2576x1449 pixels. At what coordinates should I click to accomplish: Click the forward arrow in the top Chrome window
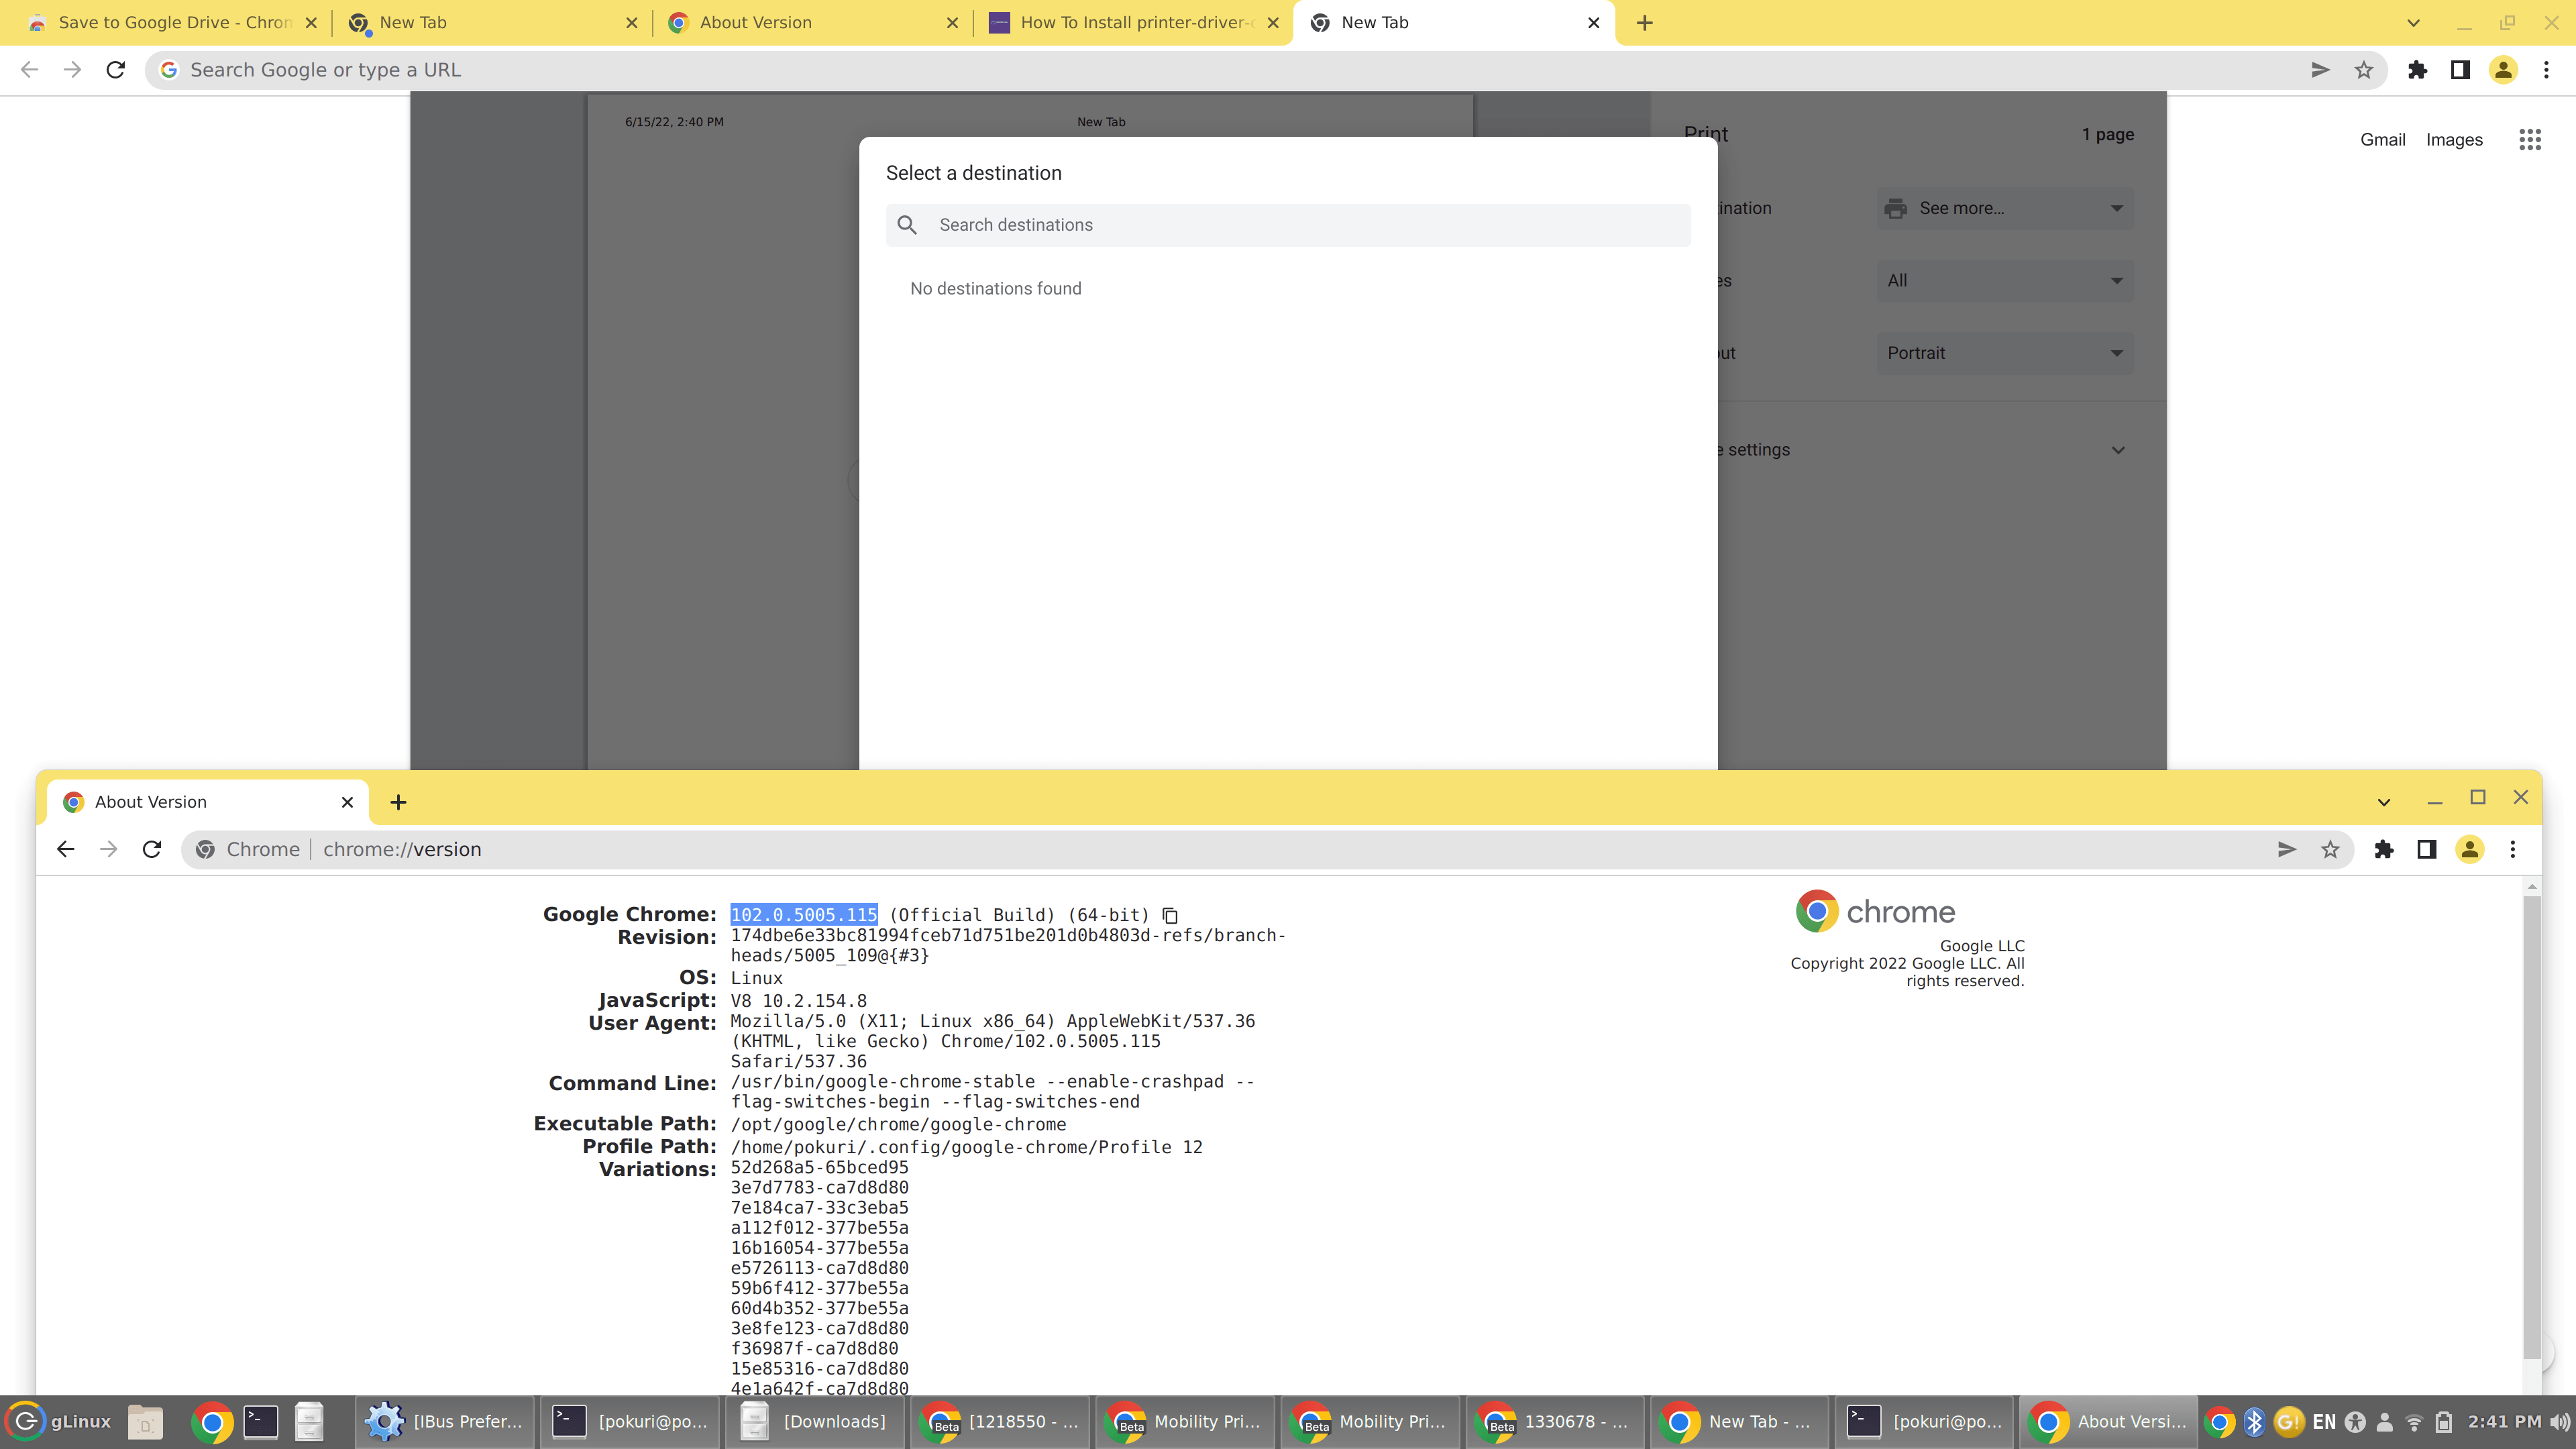72,70
